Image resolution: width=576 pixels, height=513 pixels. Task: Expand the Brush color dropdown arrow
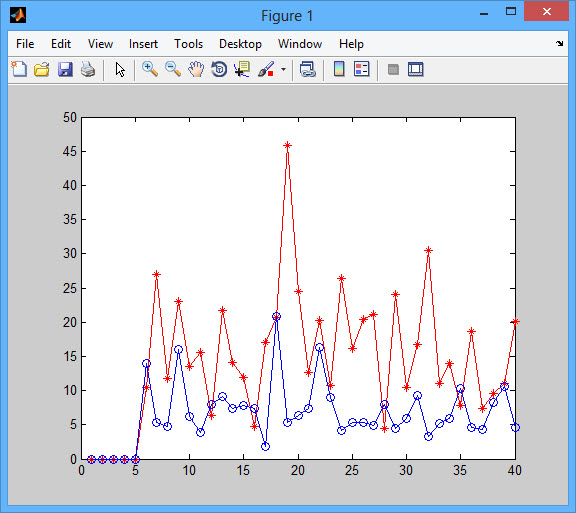click(283, 69)
